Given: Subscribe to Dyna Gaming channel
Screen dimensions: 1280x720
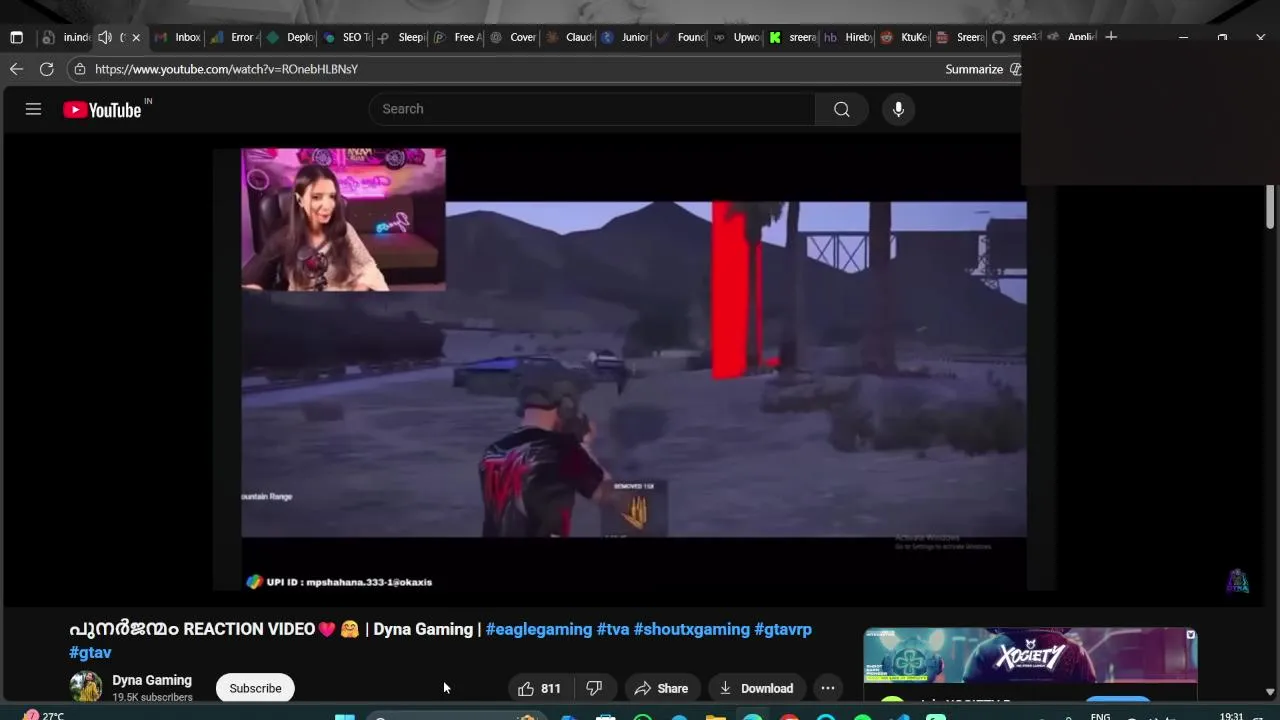Looking at the screenshot, I should pos(255,688).
